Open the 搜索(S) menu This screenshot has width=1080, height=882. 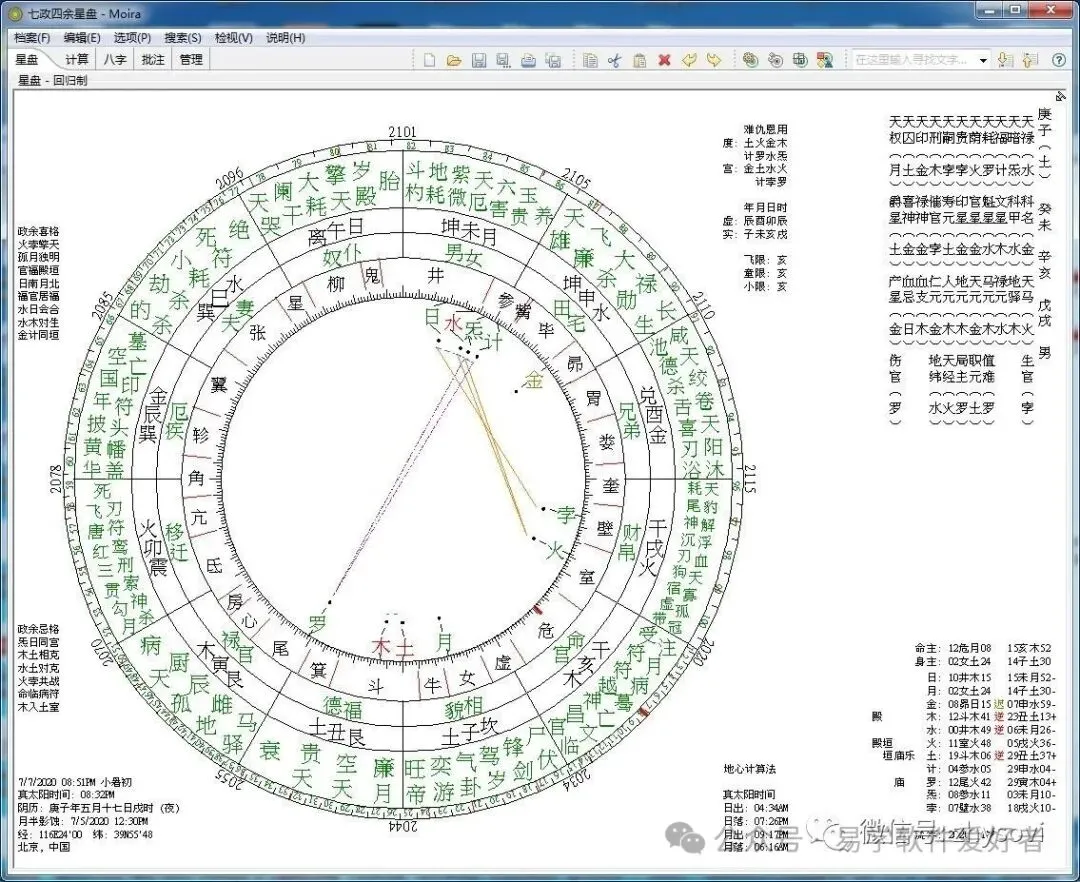click(183, 38)
